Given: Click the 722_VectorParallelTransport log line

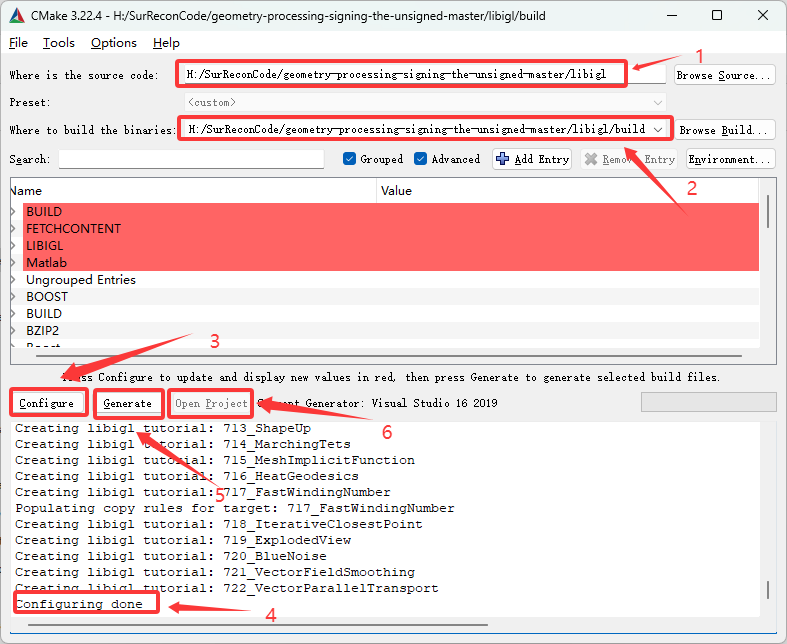Looking at the screenshot, I should point(226,588).
